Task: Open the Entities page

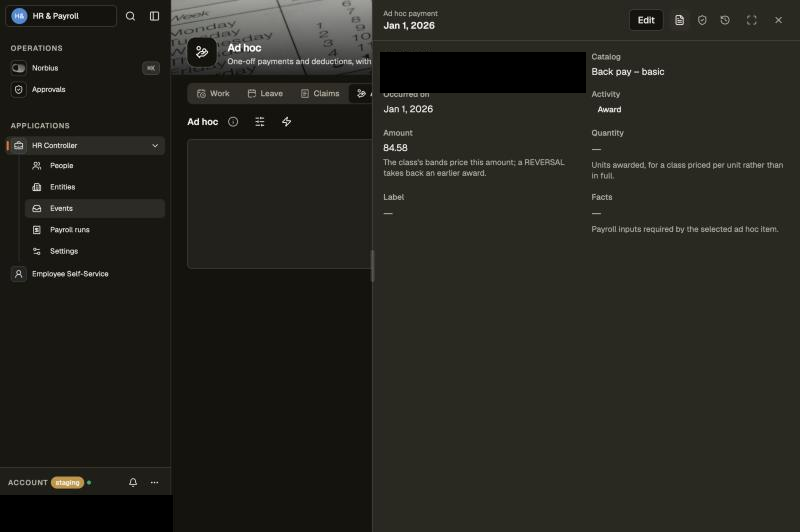Action: point(95,187)
